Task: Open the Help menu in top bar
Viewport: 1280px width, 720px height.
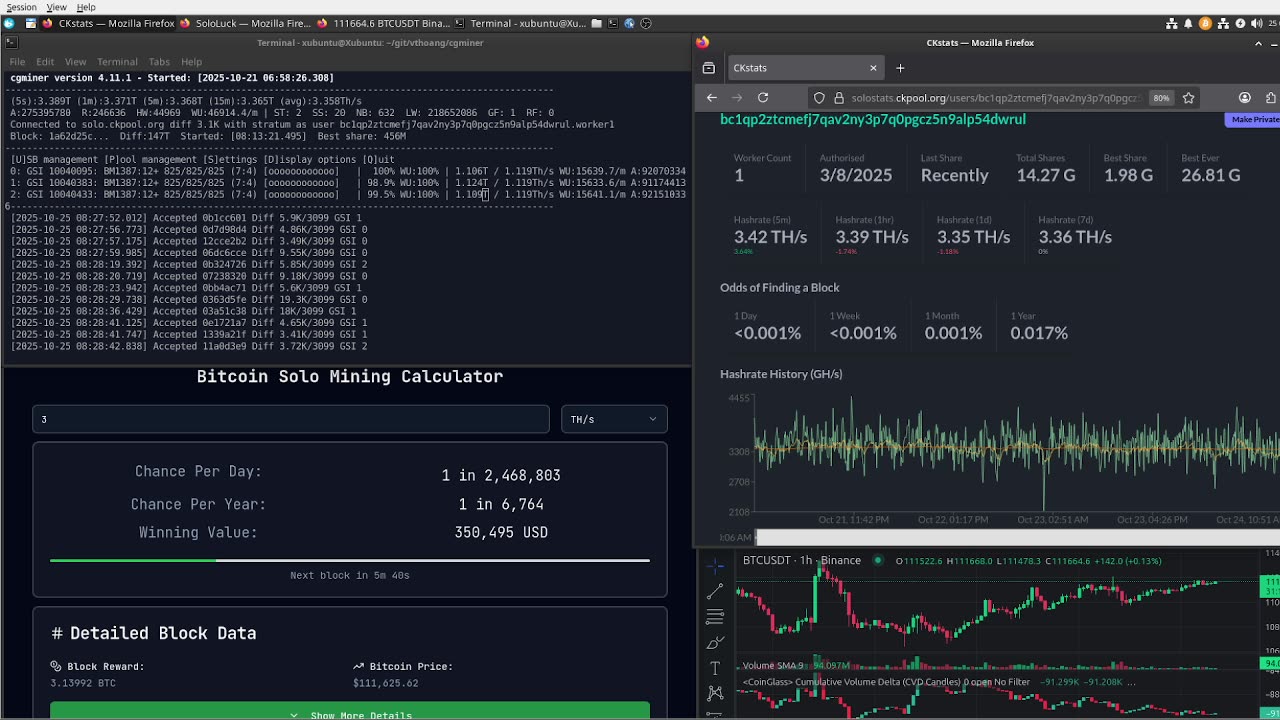Action: pyautogui.click(x=86, y=7)
